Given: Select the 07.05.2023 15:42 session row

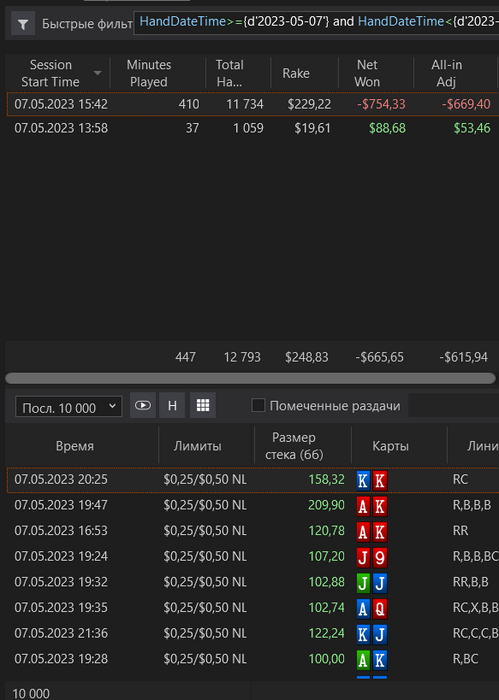Looking at the screenshot, I should tap(253, 104).
